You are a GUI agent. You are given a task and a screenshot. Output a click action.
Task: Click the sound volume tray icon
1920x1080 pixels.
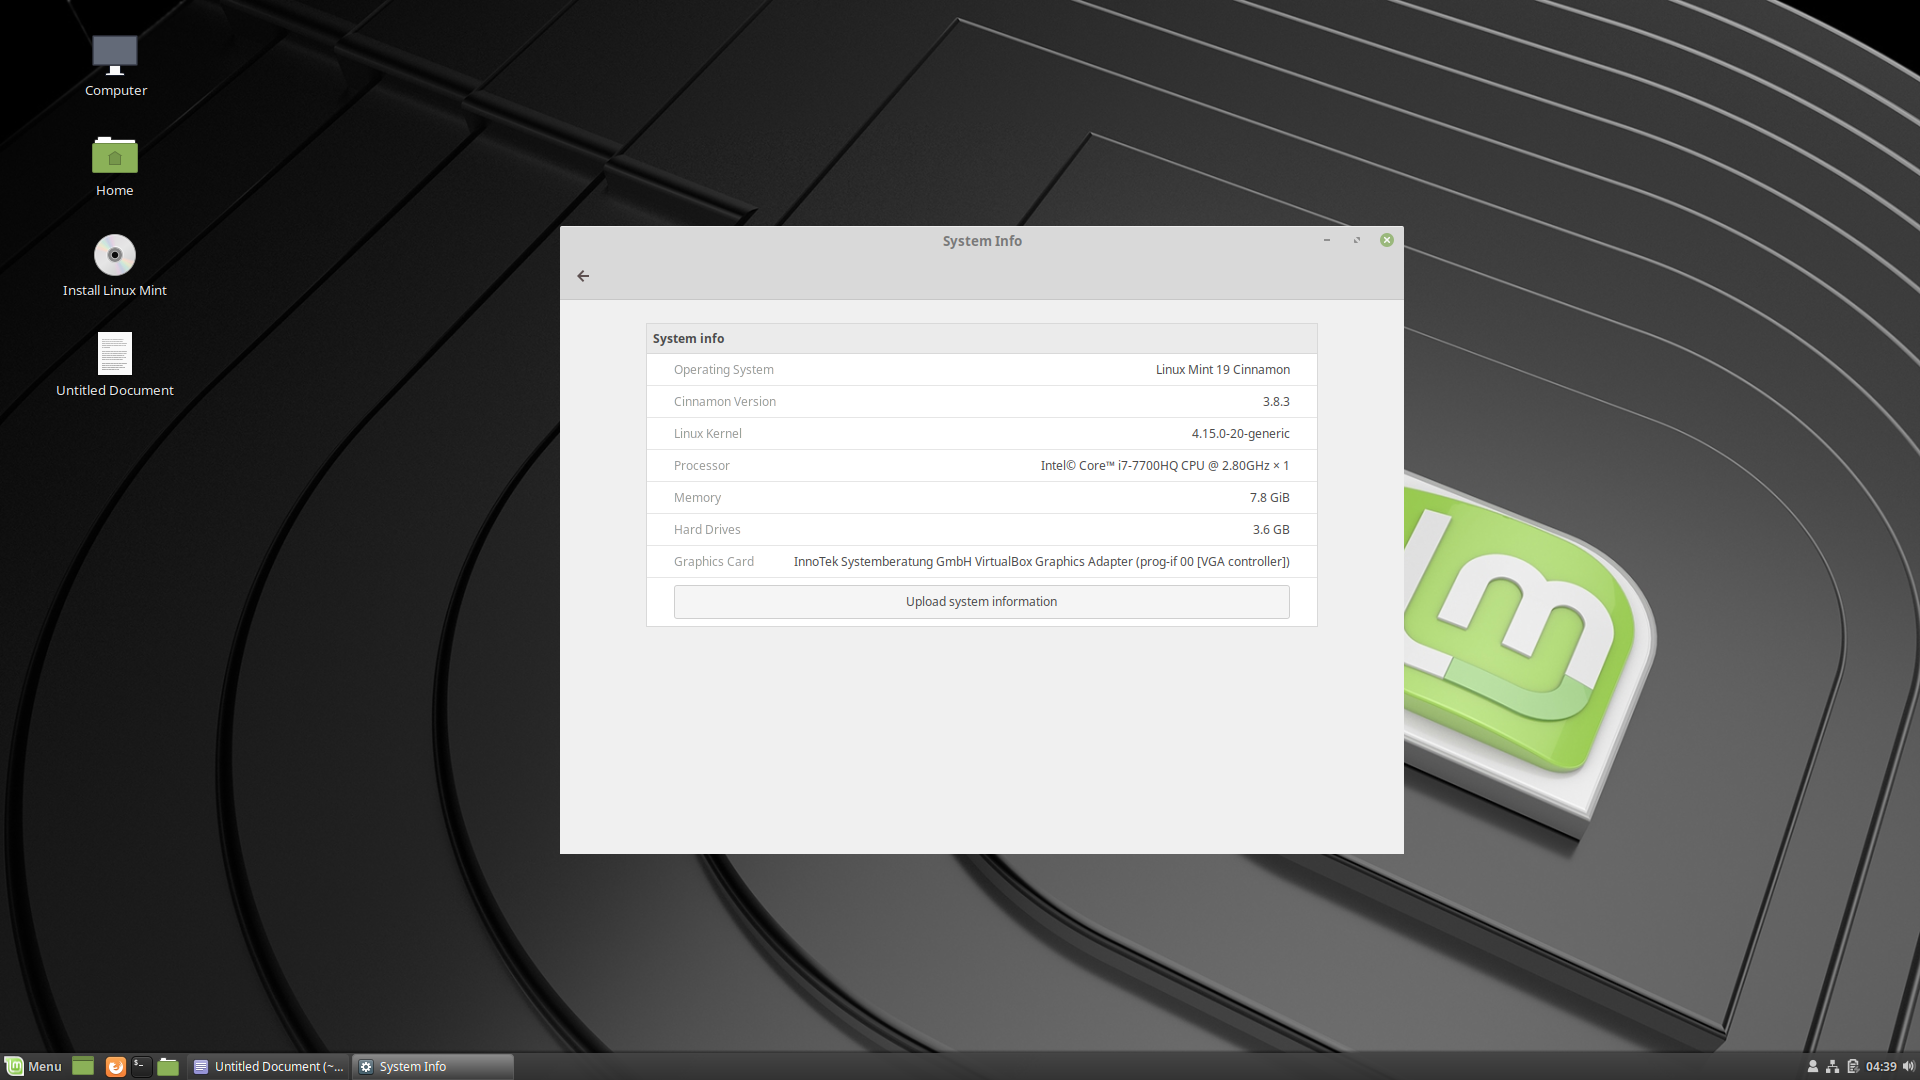(x=1909, y=1065)
